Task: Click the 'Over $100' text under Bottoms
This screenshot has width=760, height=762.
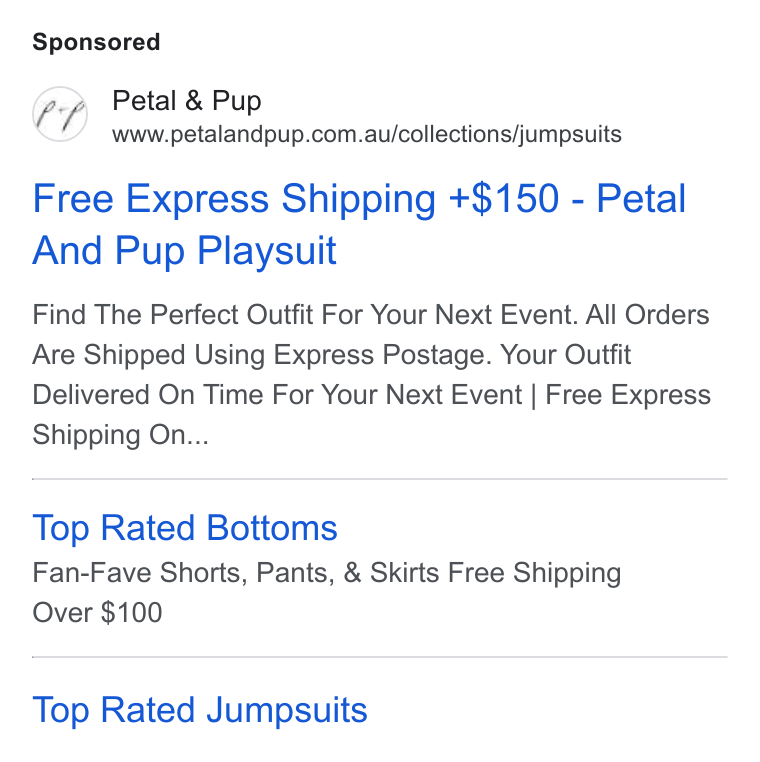Action: [x=97, y=612]
